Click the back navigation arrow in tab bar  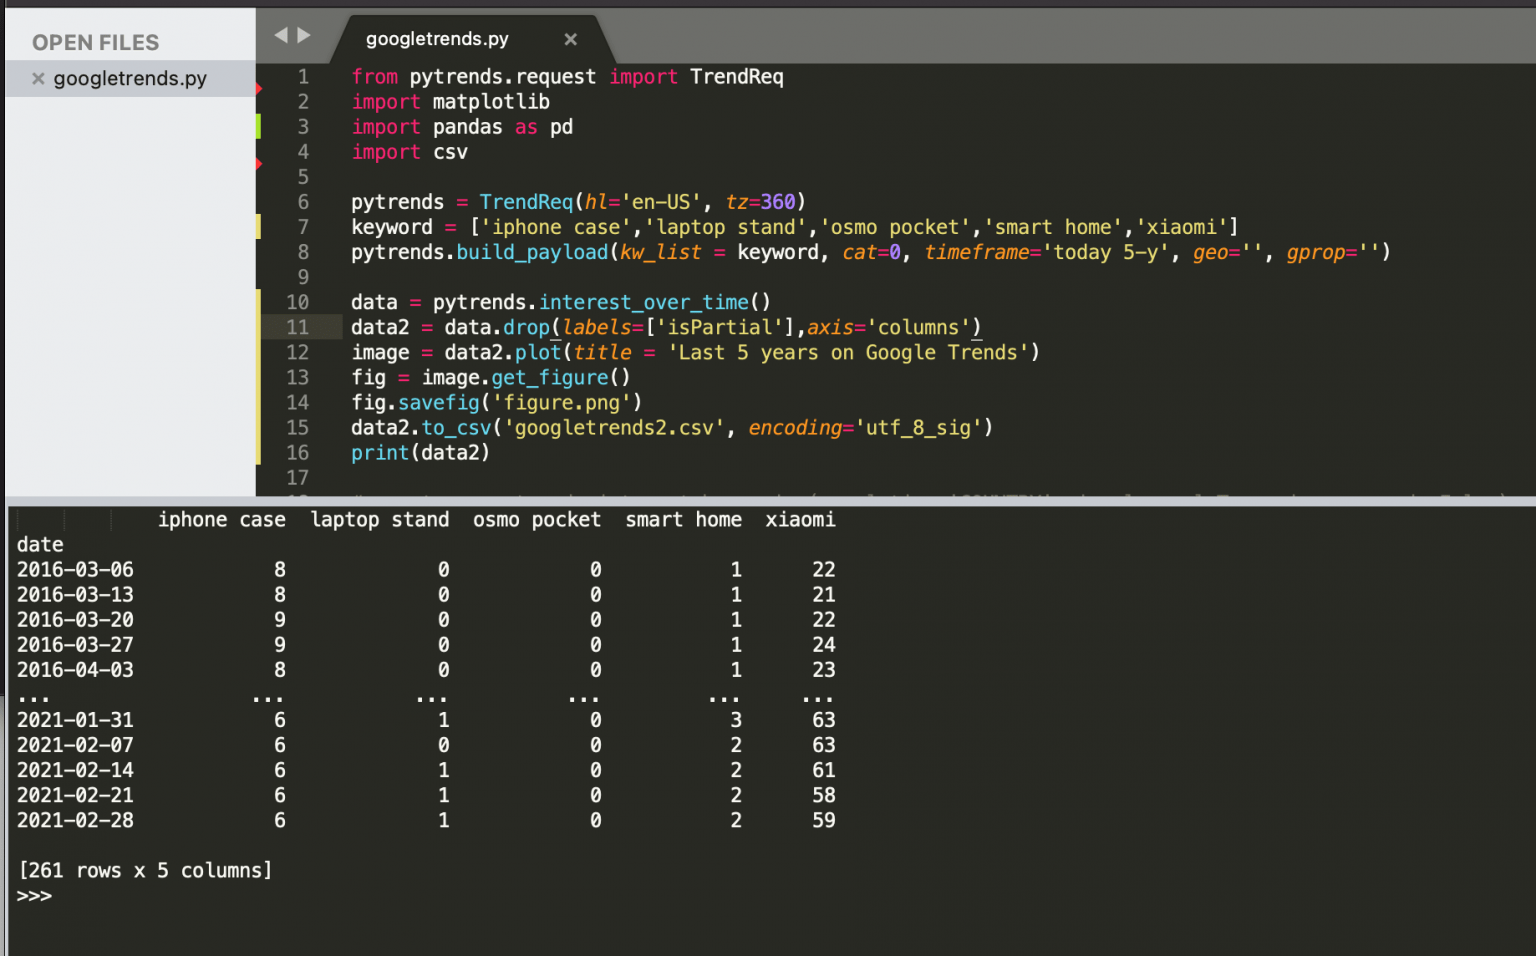coord(279,34)
